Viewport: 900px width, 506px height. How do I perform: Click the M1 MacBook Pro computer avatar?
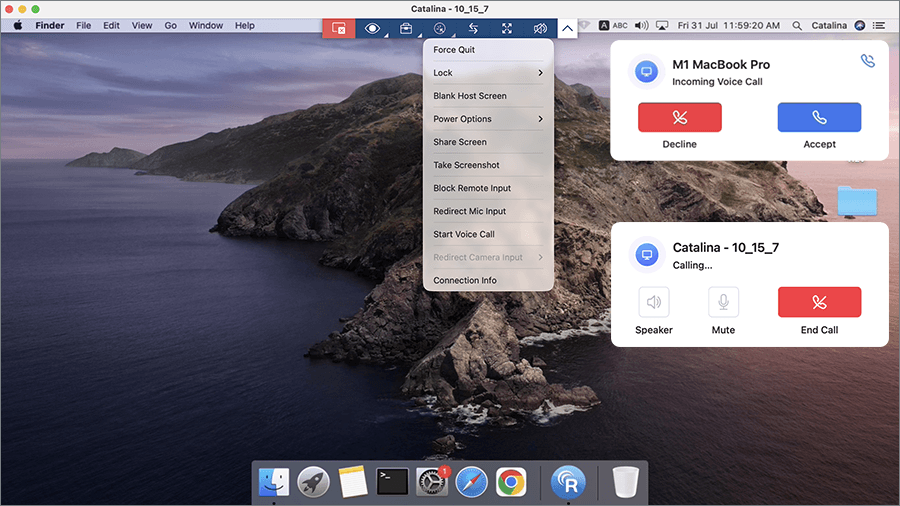coord(646,72)
